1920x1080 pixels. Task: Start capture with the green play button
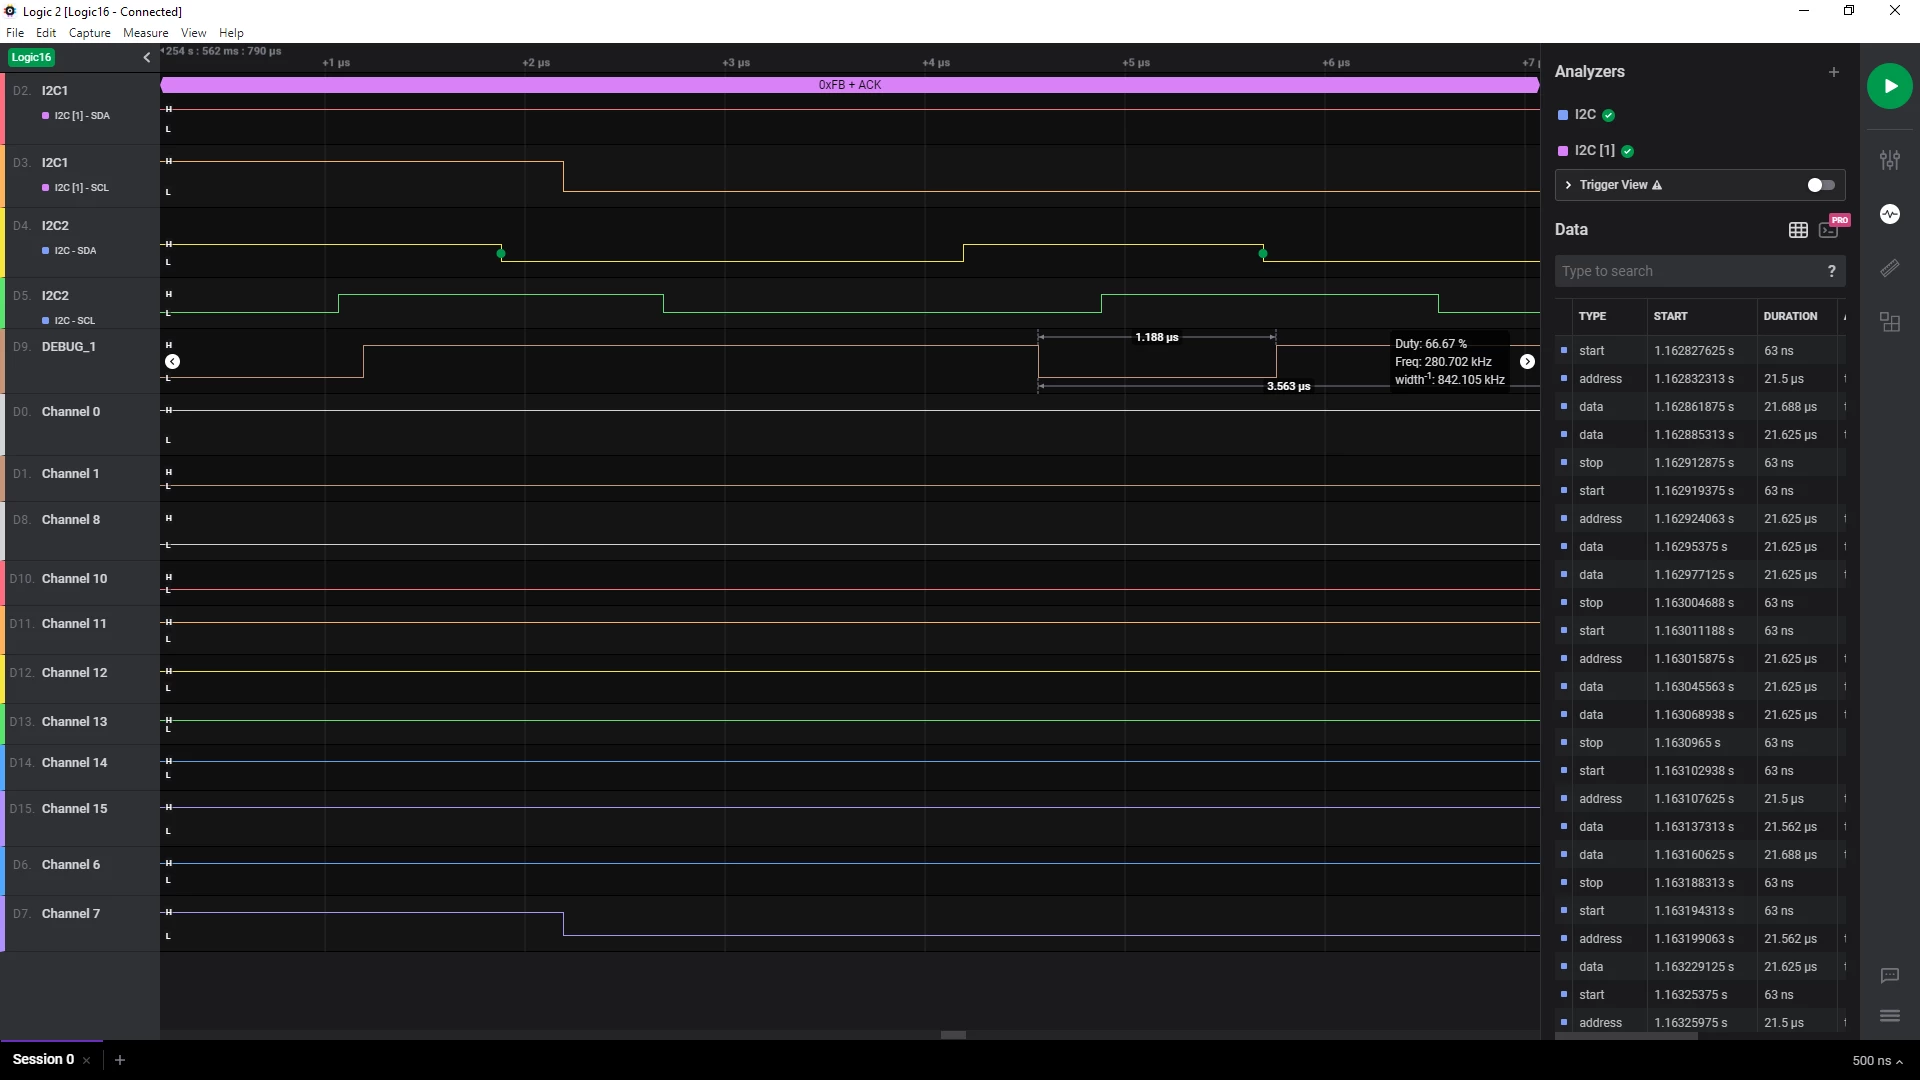[1889, 86]
